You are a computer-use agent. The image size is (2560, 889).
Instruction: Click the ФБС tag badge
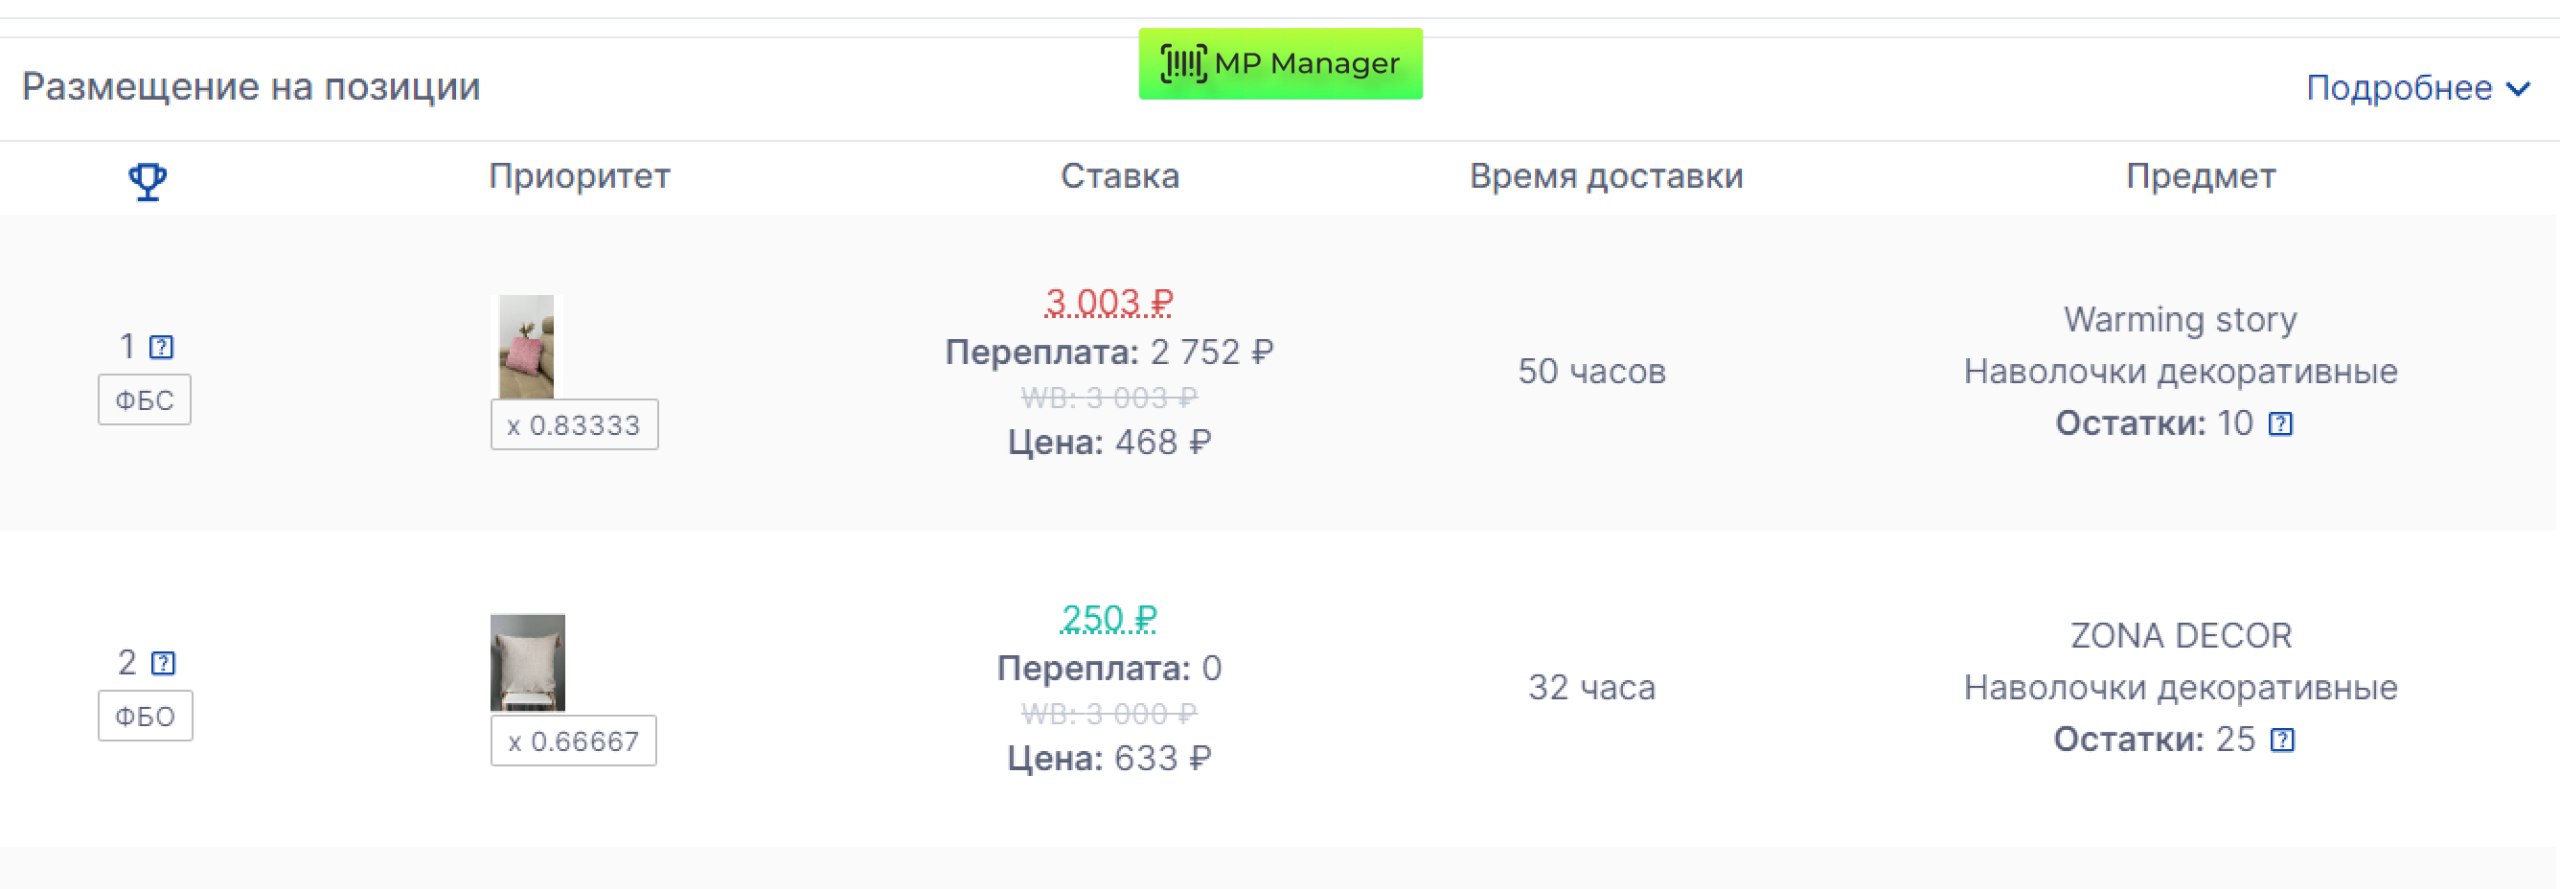[145, 400]
